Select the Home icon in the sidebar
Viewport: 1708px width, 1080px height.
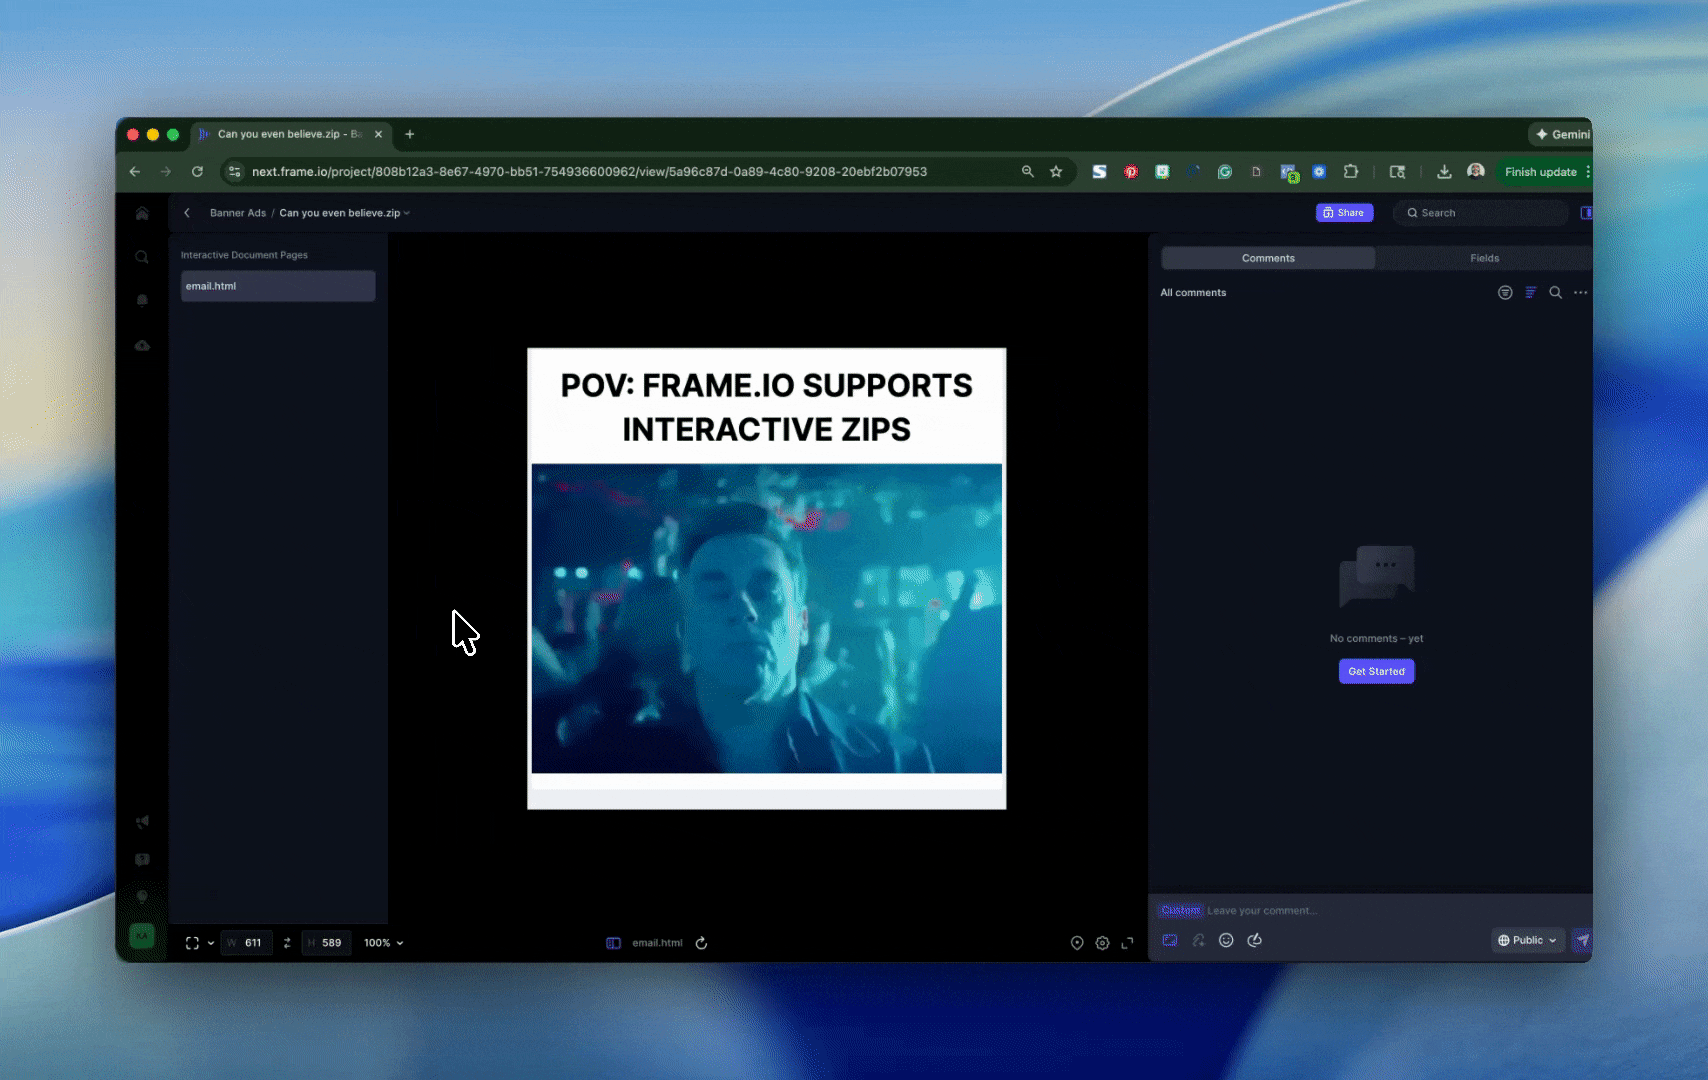coord(142,213)
